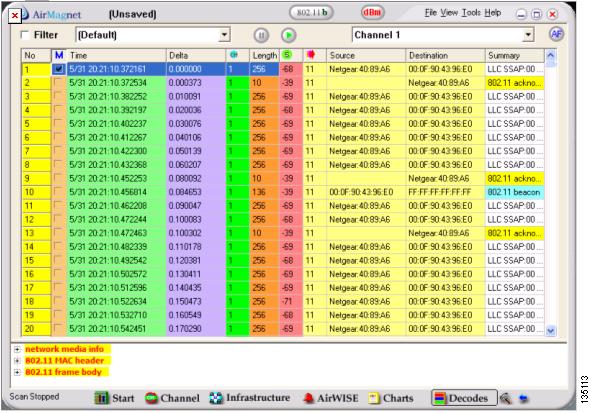Click the 802.11 ackno summary in row 13
This screenshot has width=591, height=413.
click(x=514, y=233)
